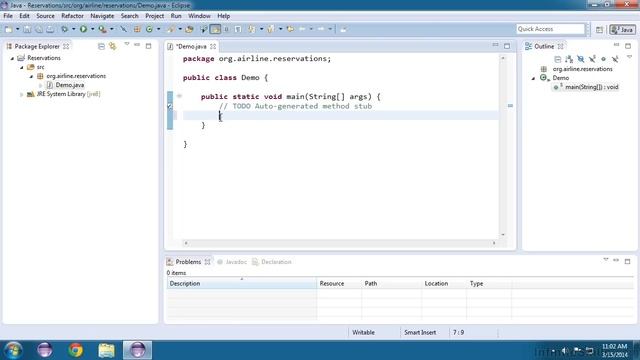Toggle Hide Non-Public Members in Outline

[x=604, y=60]
